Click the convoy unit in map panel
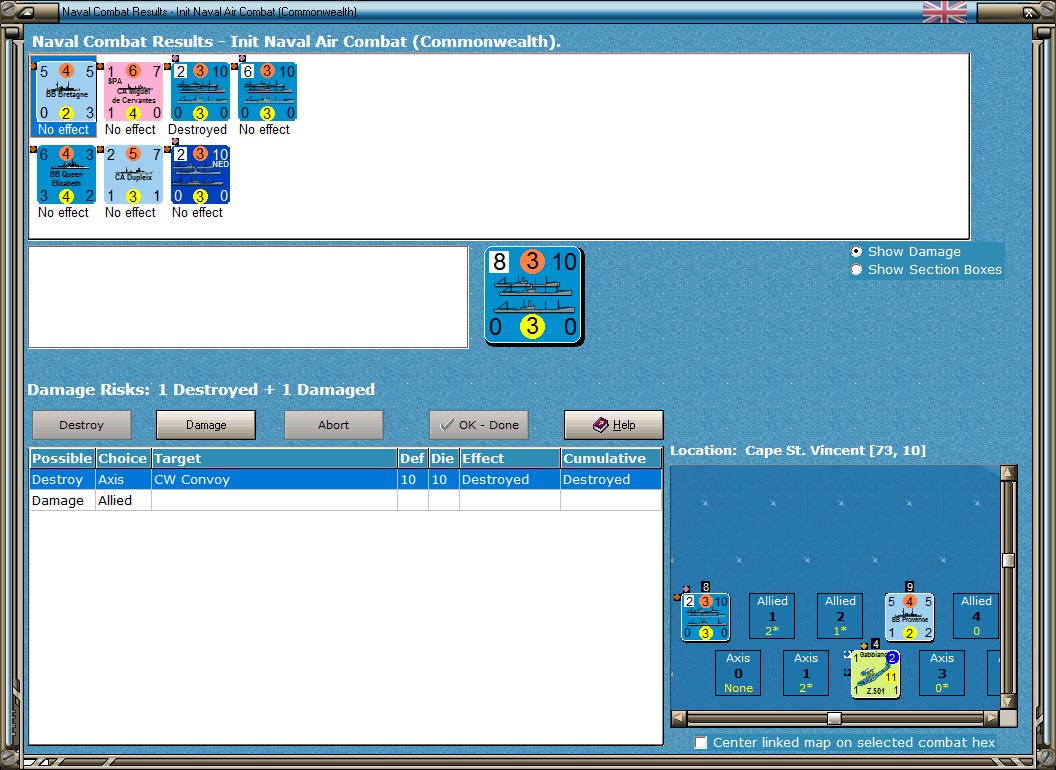This screenshot has height=770, width=1056. (705, 616)
